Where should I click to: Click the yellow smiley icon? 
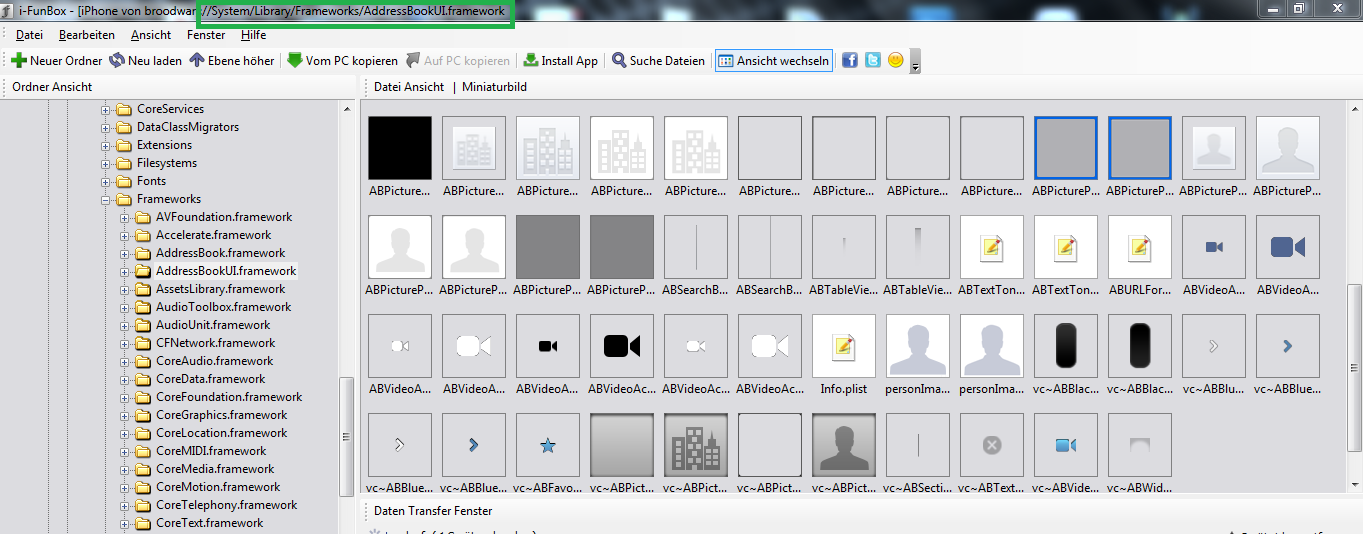tap(896, 60)
